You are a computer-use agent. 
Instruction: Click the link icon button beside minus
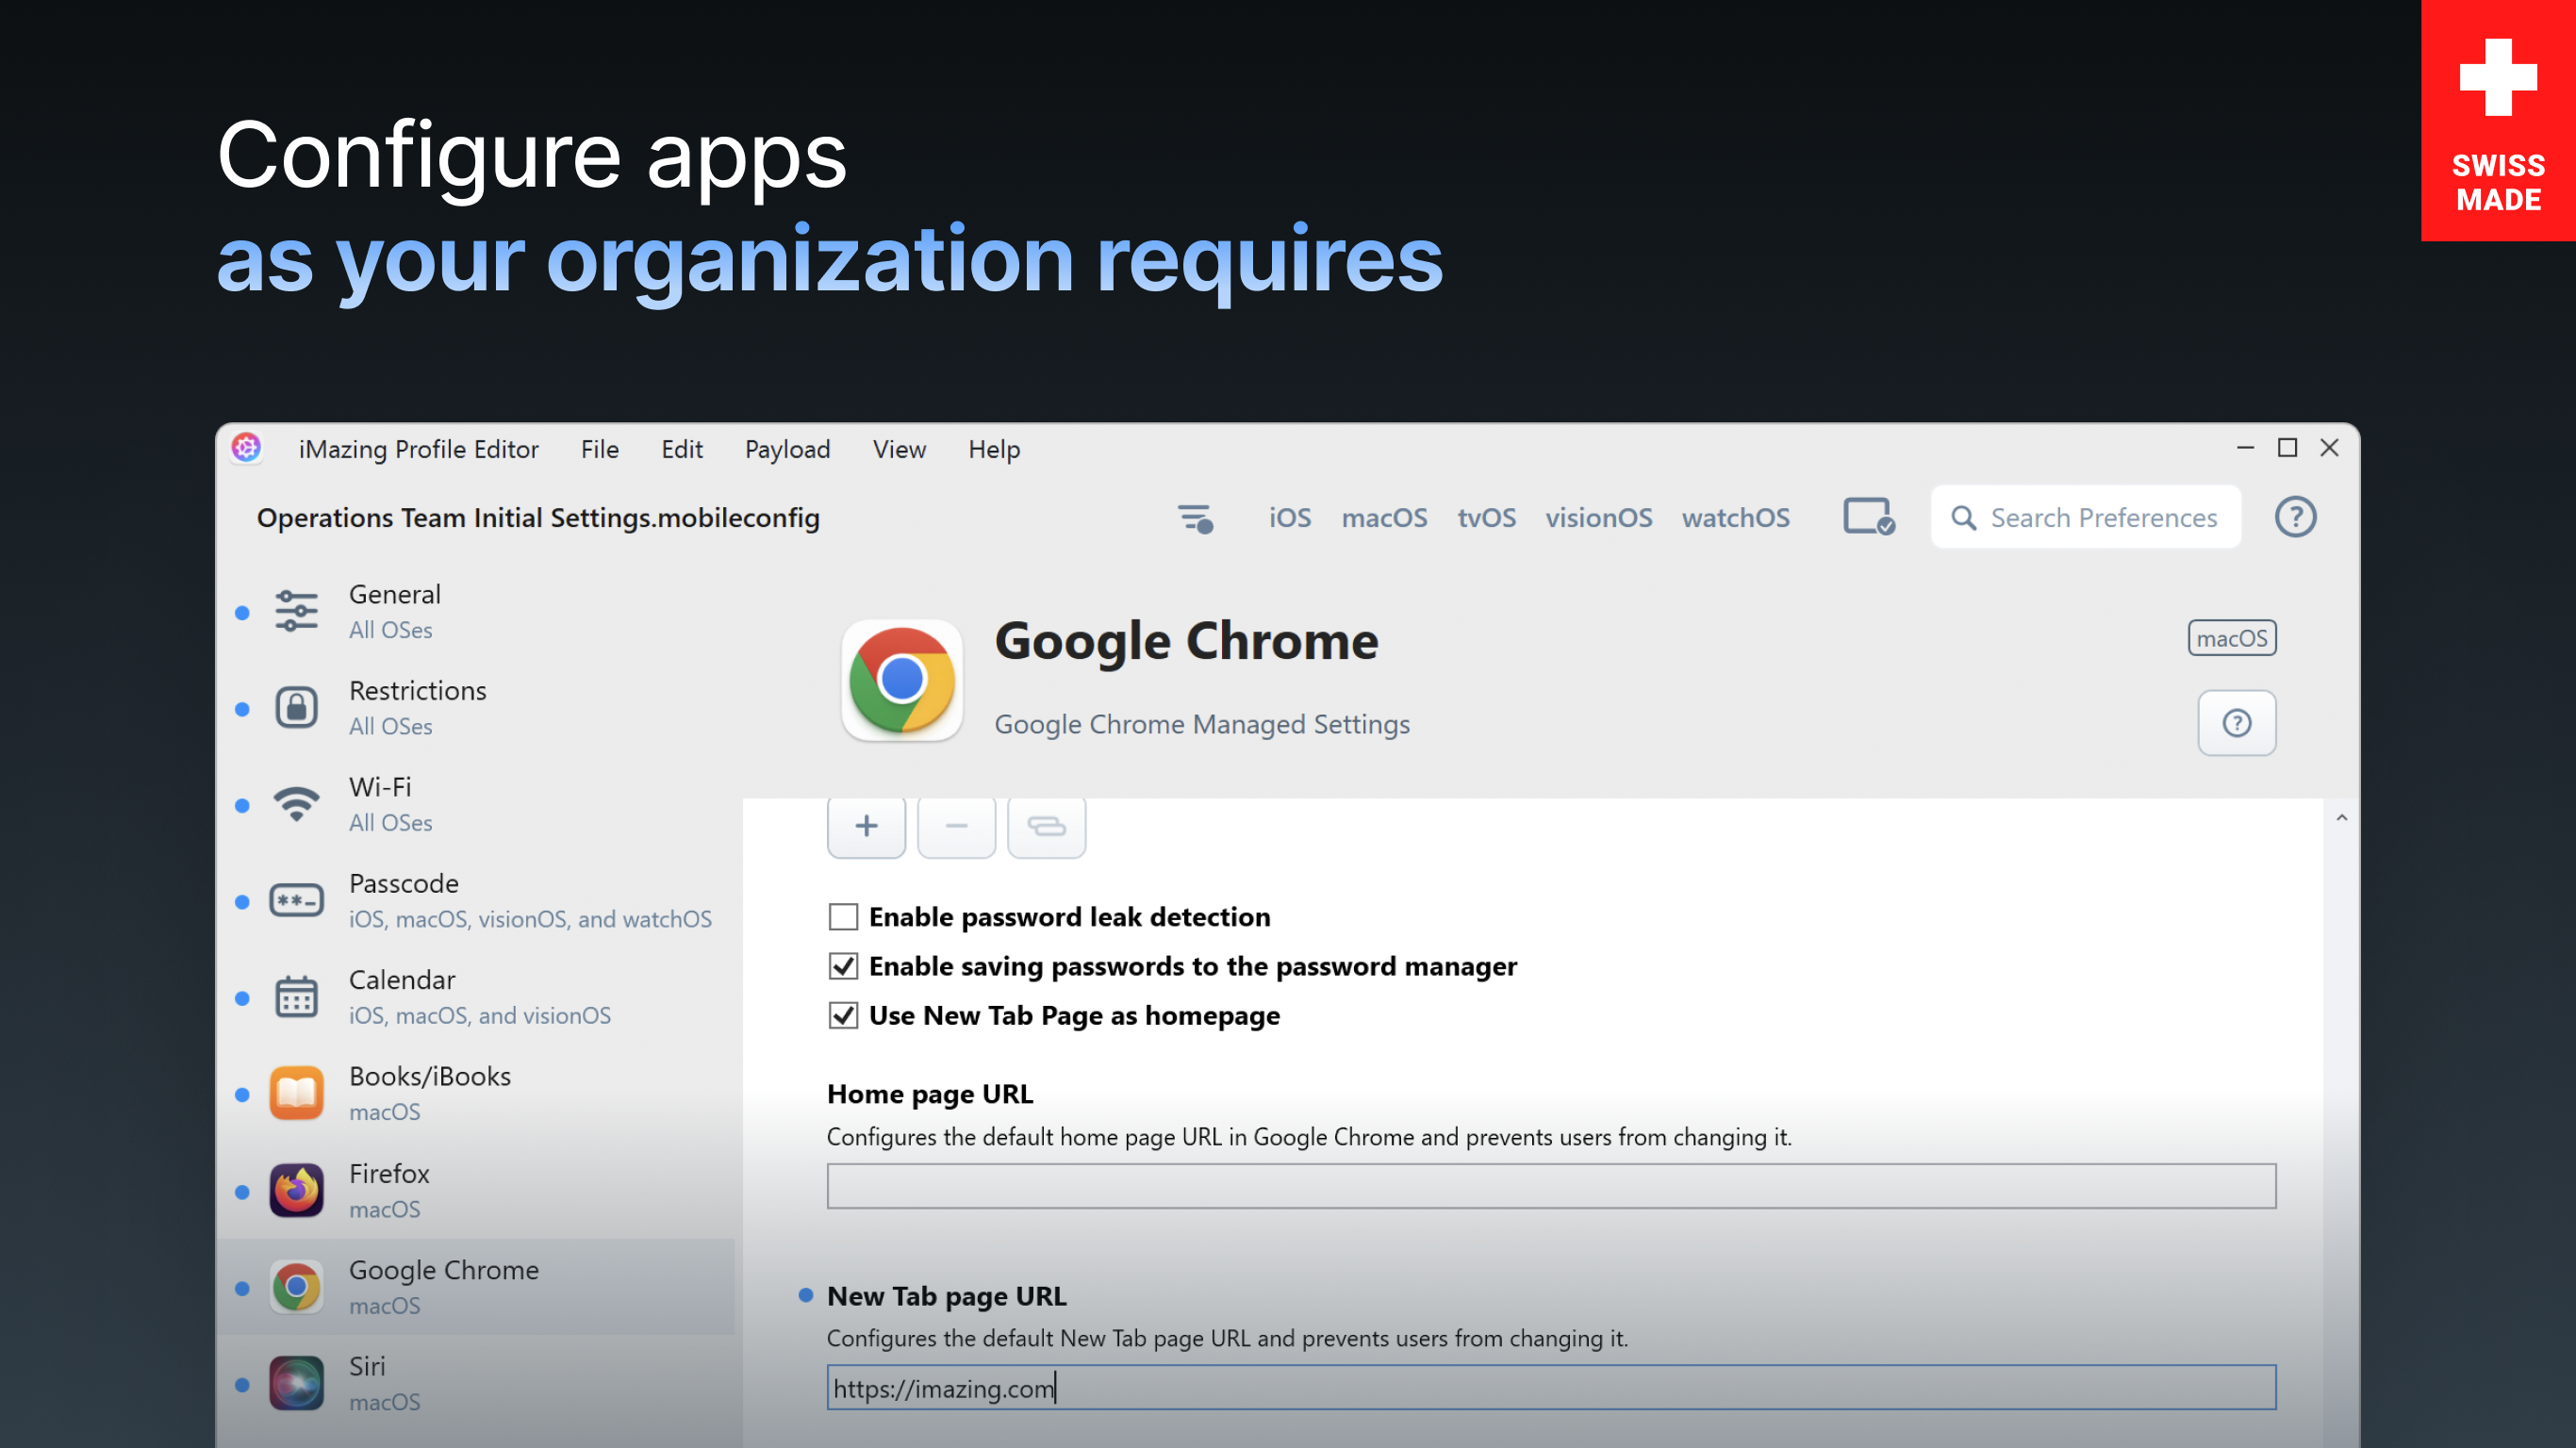[x=1046, y=826]
